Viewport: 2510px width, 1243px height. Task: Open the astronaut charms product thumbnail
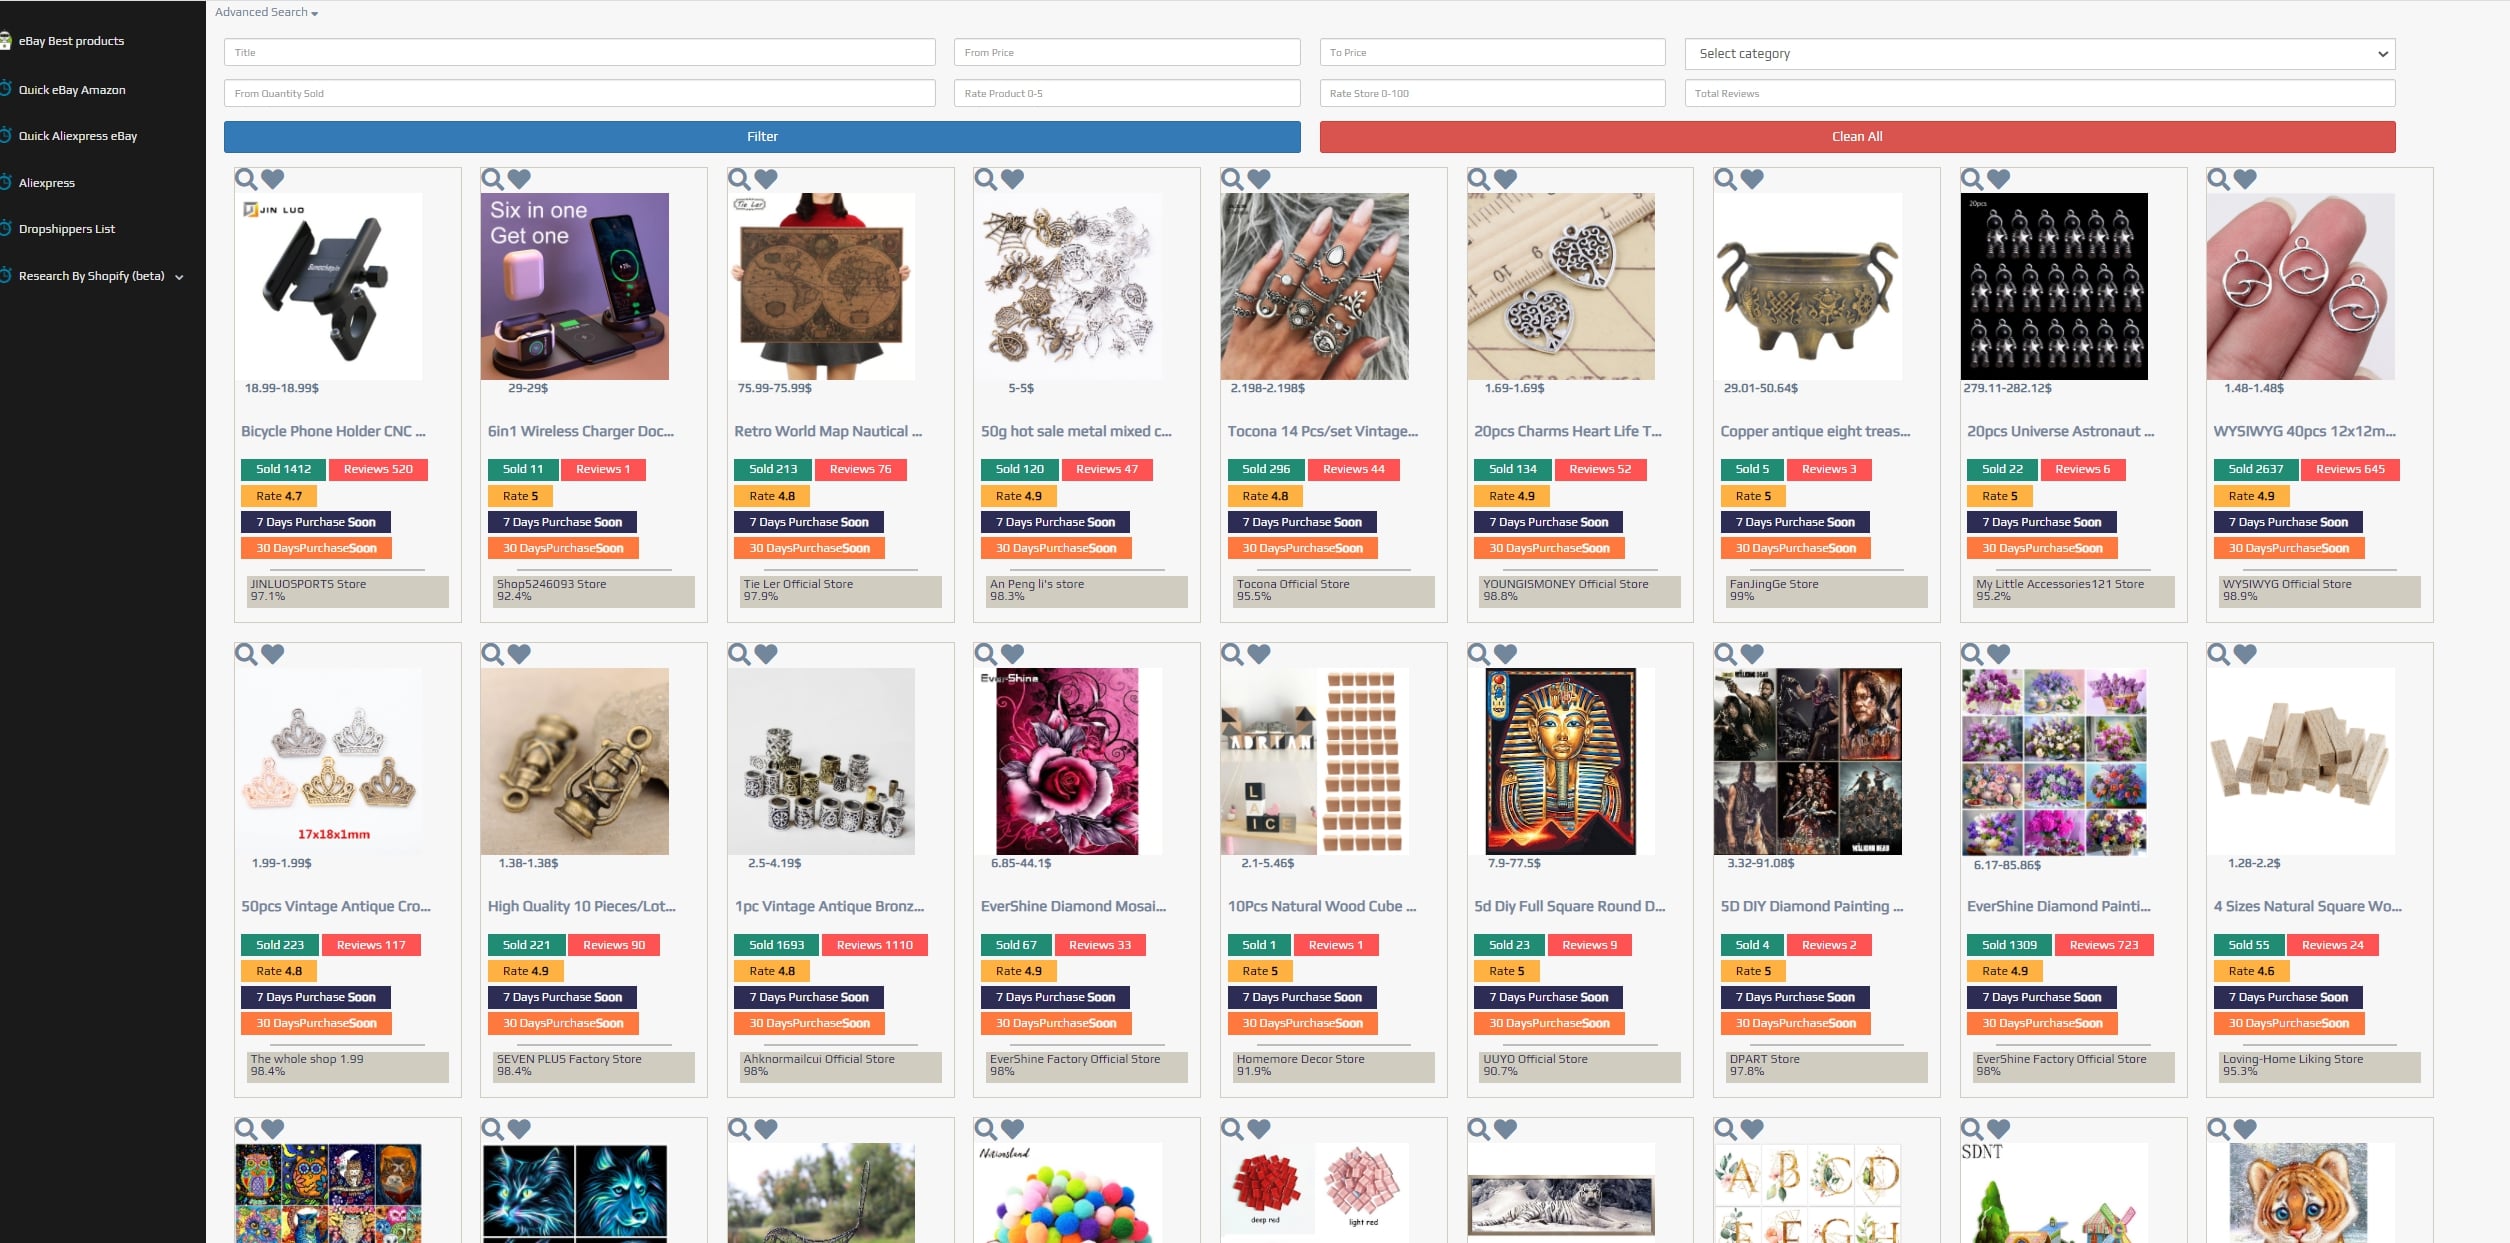[2054, 286]
